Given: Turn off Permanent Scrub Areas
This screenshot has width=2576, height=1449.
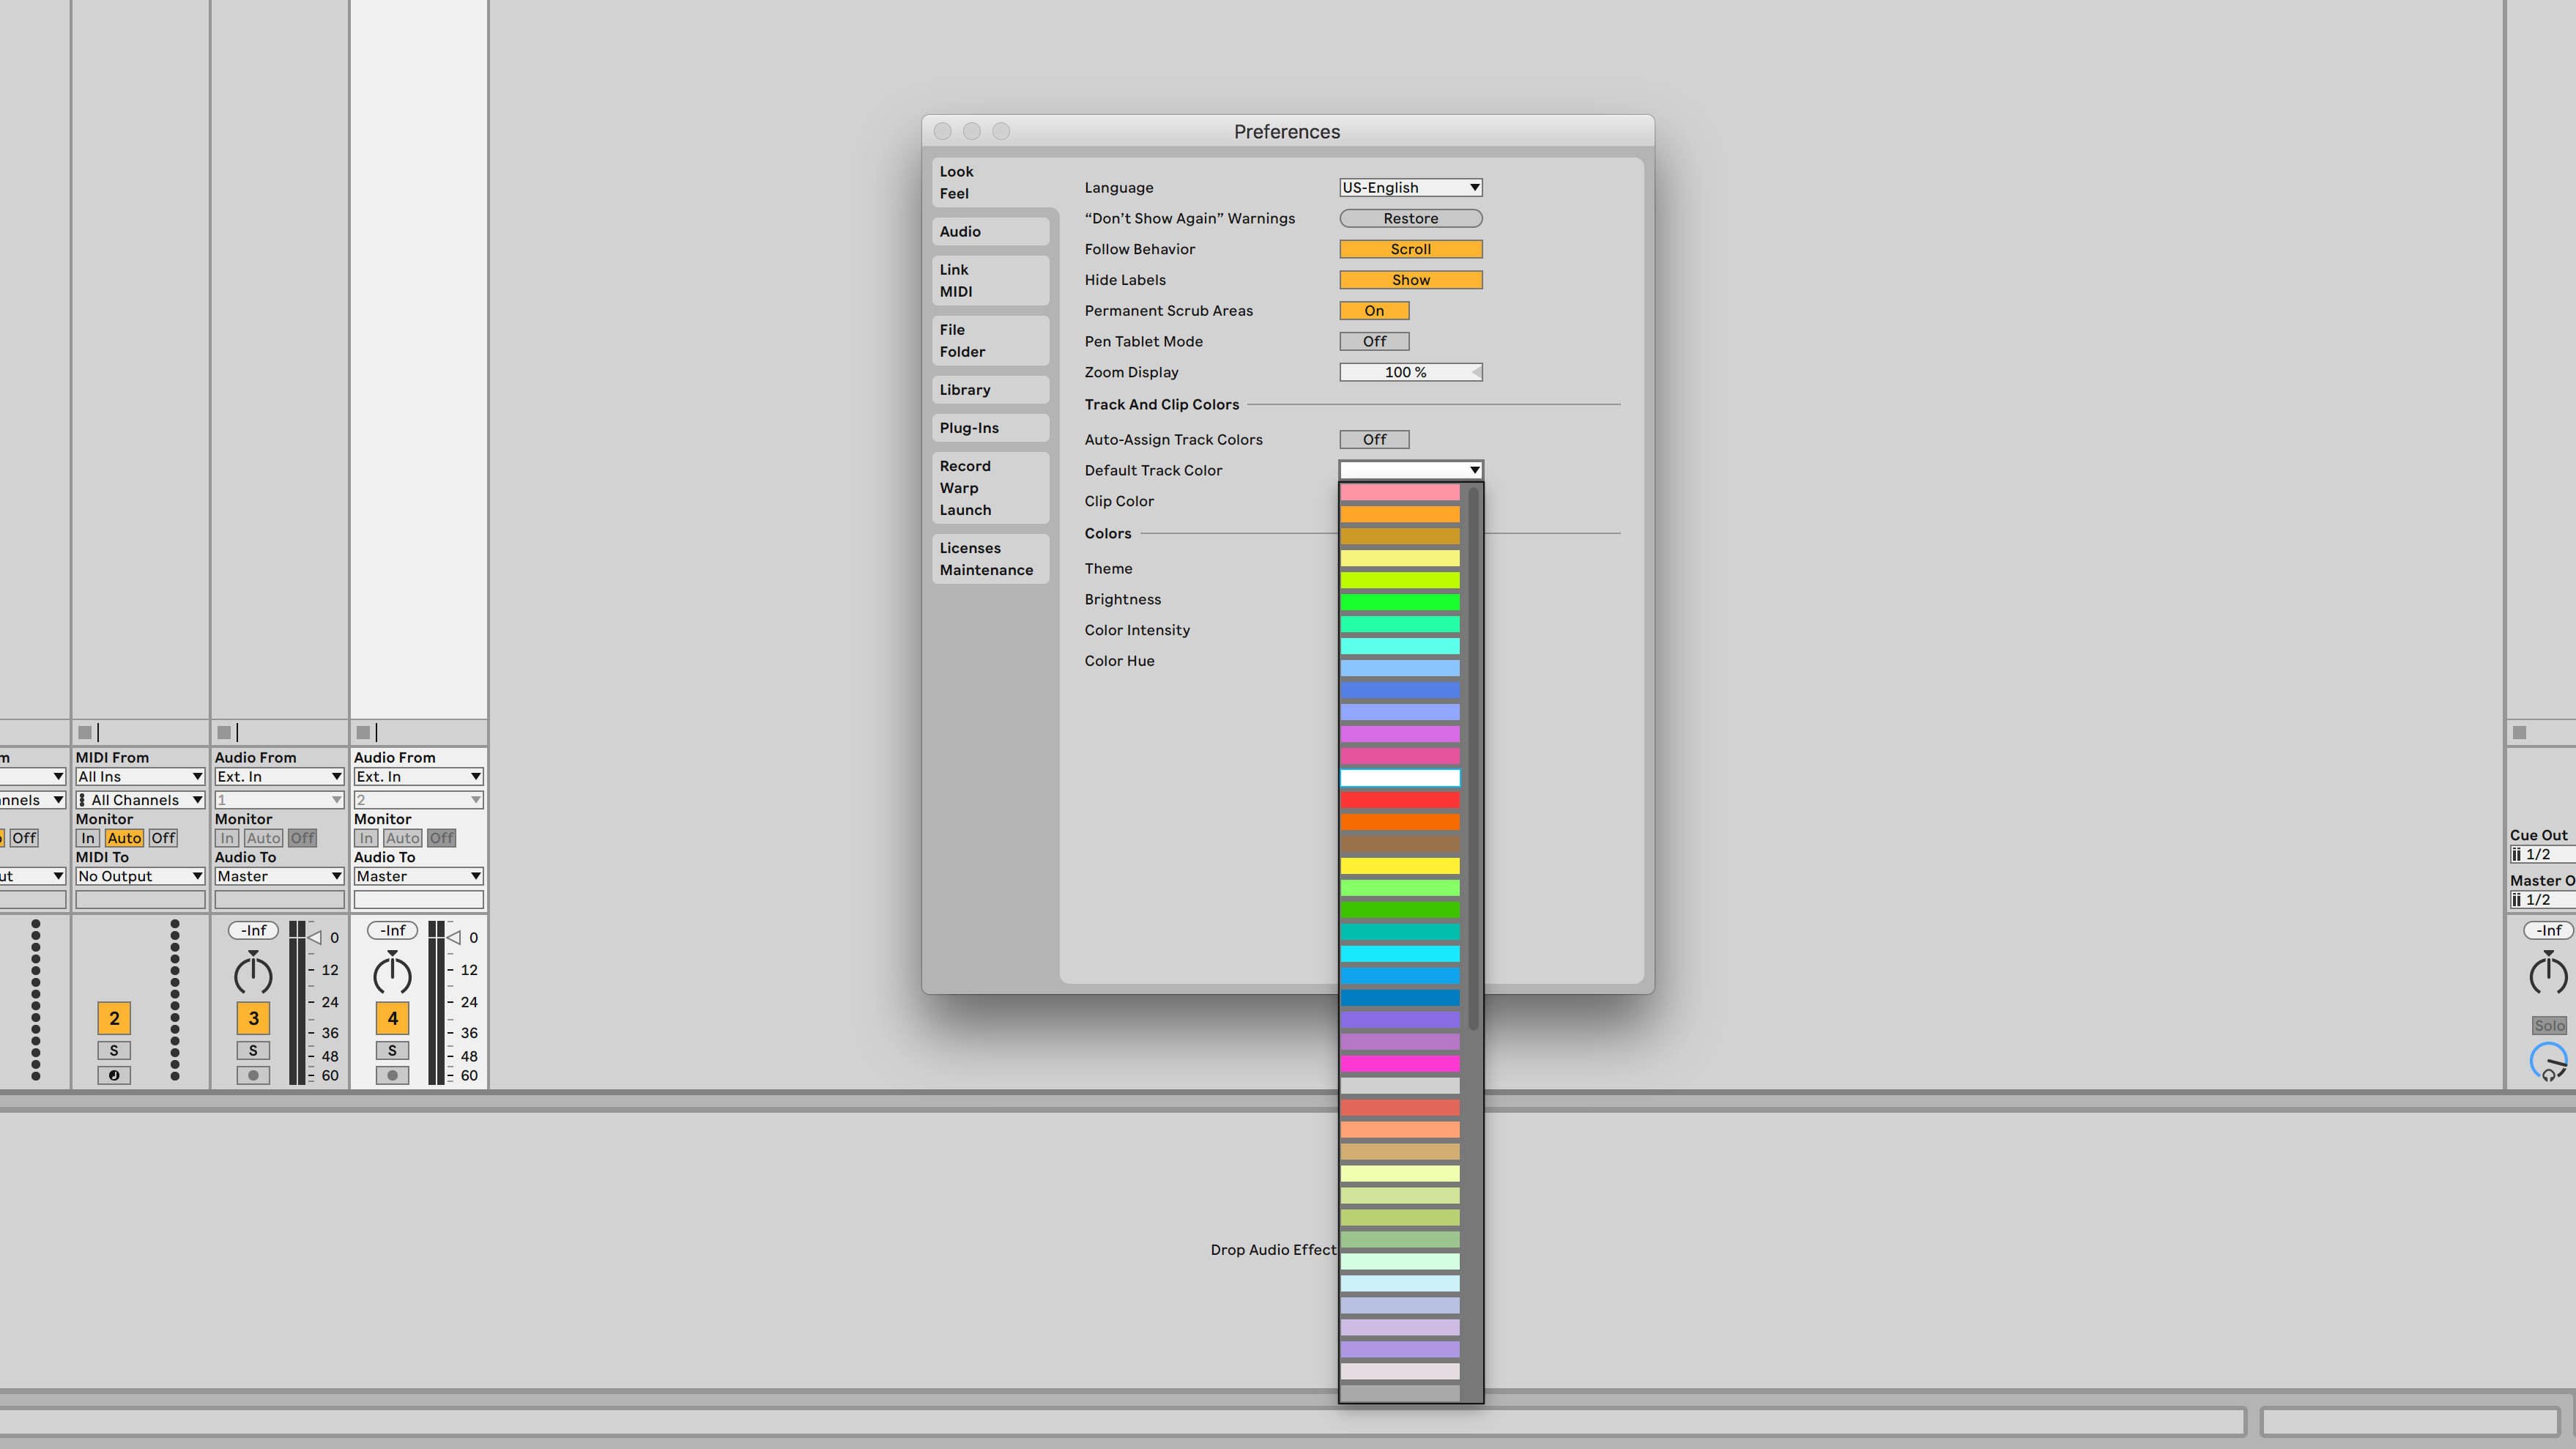Looking at the screenshot, I should coord(1374,311).
